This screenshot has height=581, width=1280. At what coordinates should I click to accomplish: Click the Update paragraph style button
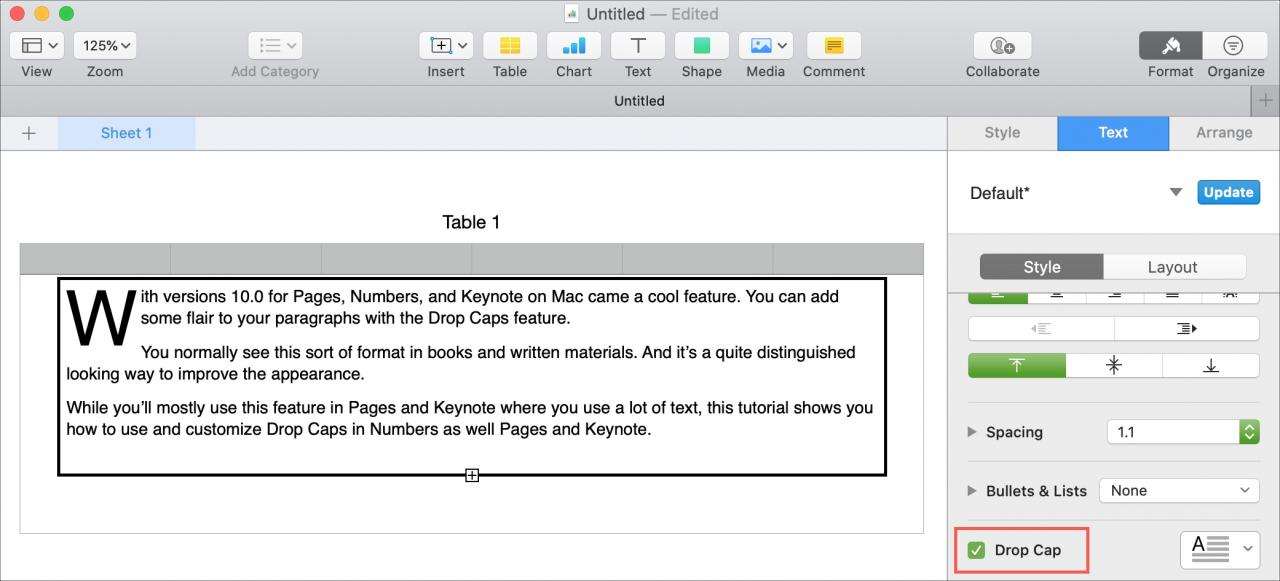point(1228,193)
